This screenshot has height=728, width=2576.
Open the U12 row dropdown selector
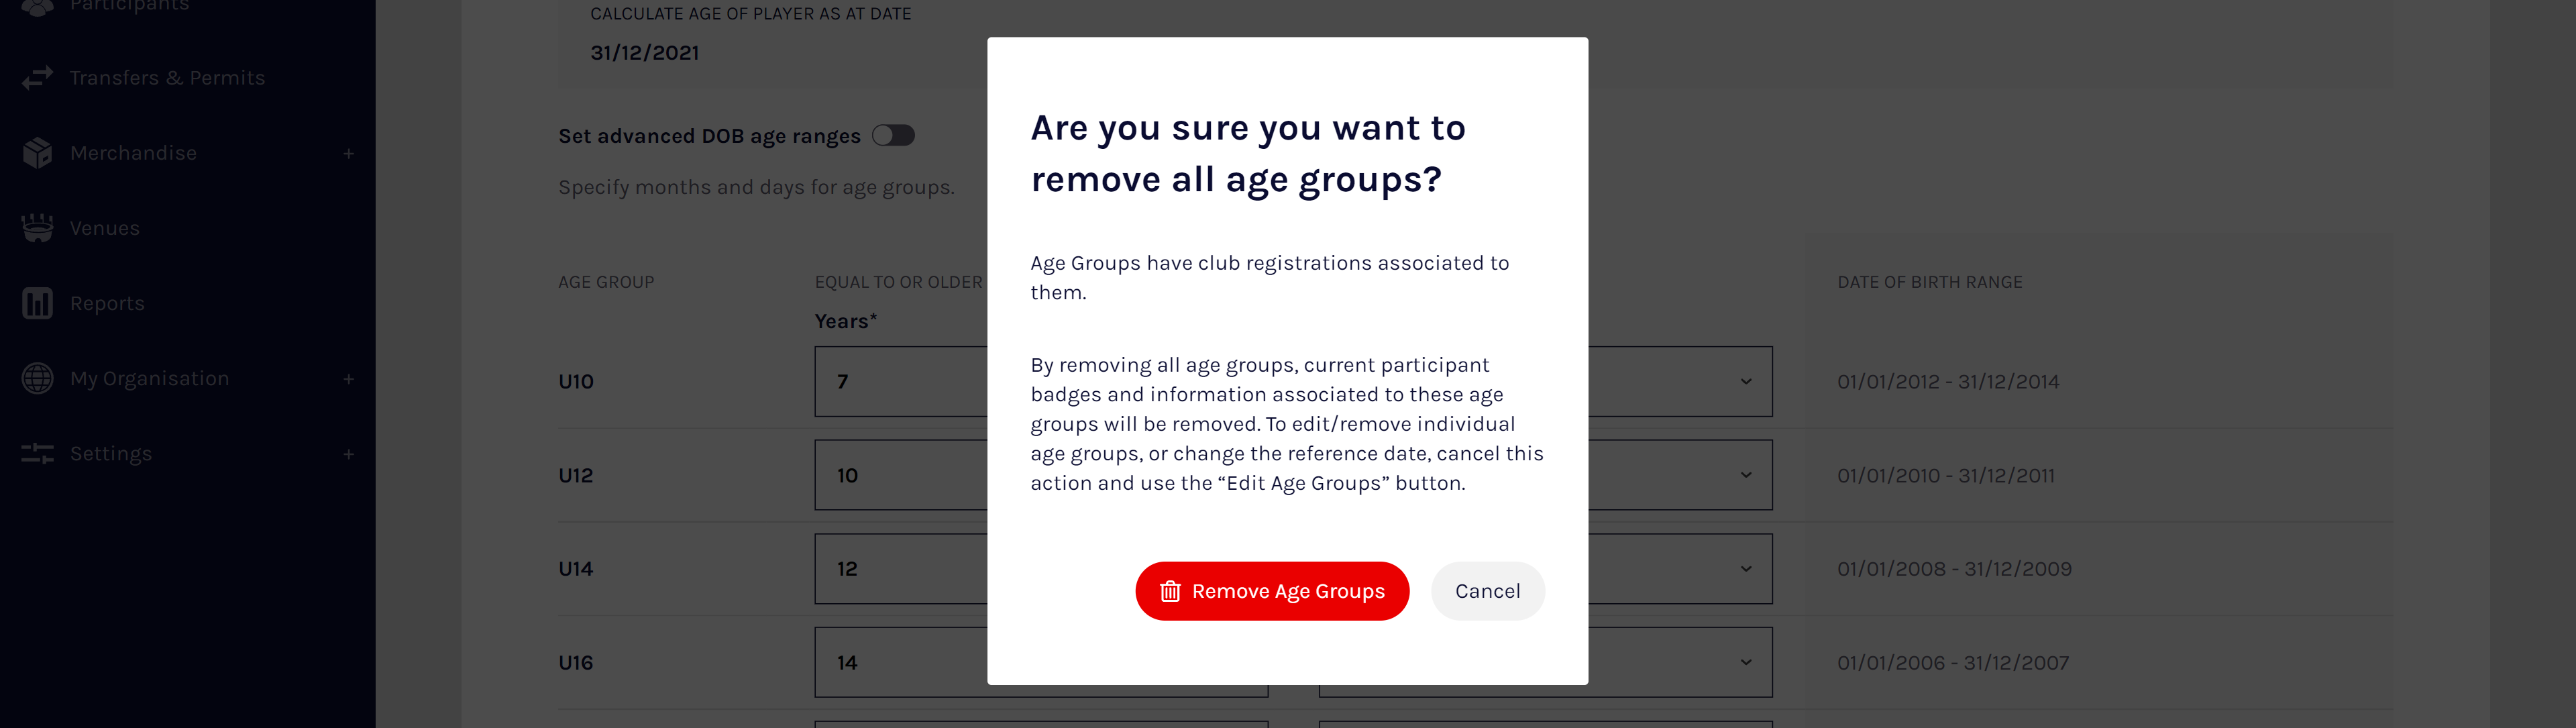(x=1745, y=475)
